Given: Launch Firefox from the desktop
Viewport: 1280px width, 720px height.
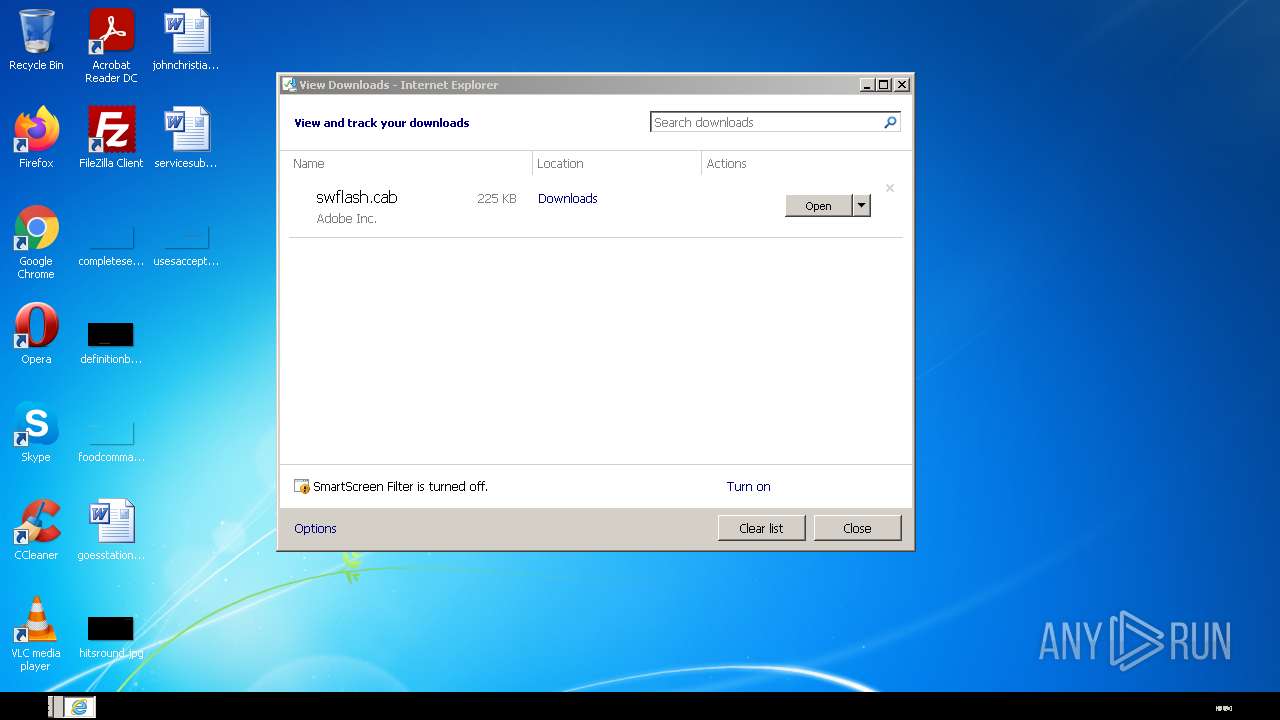Looking at the screenshot, I should (x=36, y=137).
